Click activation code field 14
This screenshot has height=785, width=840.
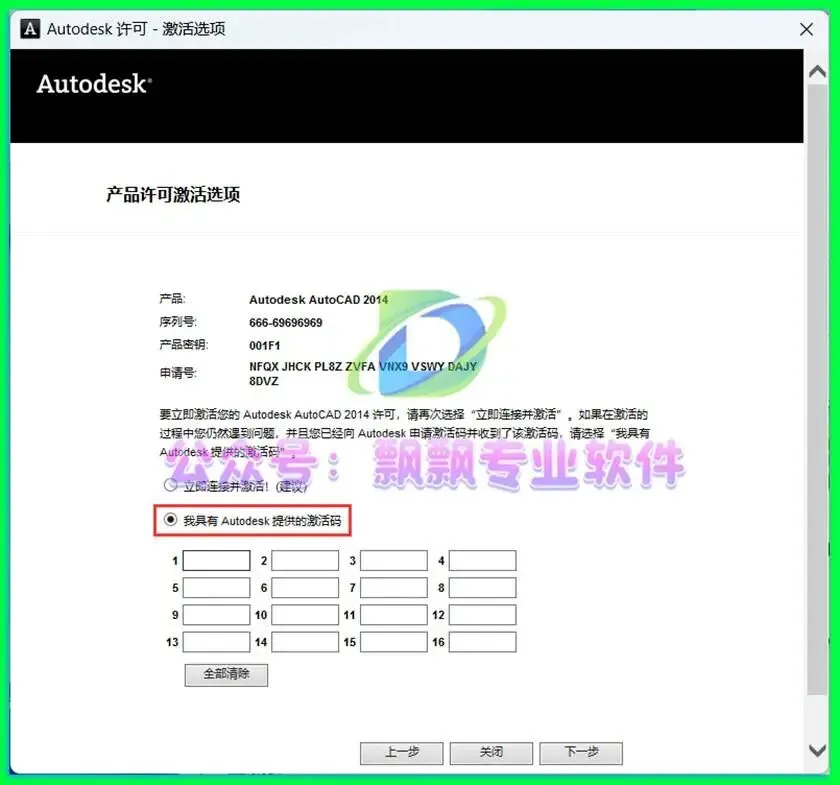click(x=305, y=642)
